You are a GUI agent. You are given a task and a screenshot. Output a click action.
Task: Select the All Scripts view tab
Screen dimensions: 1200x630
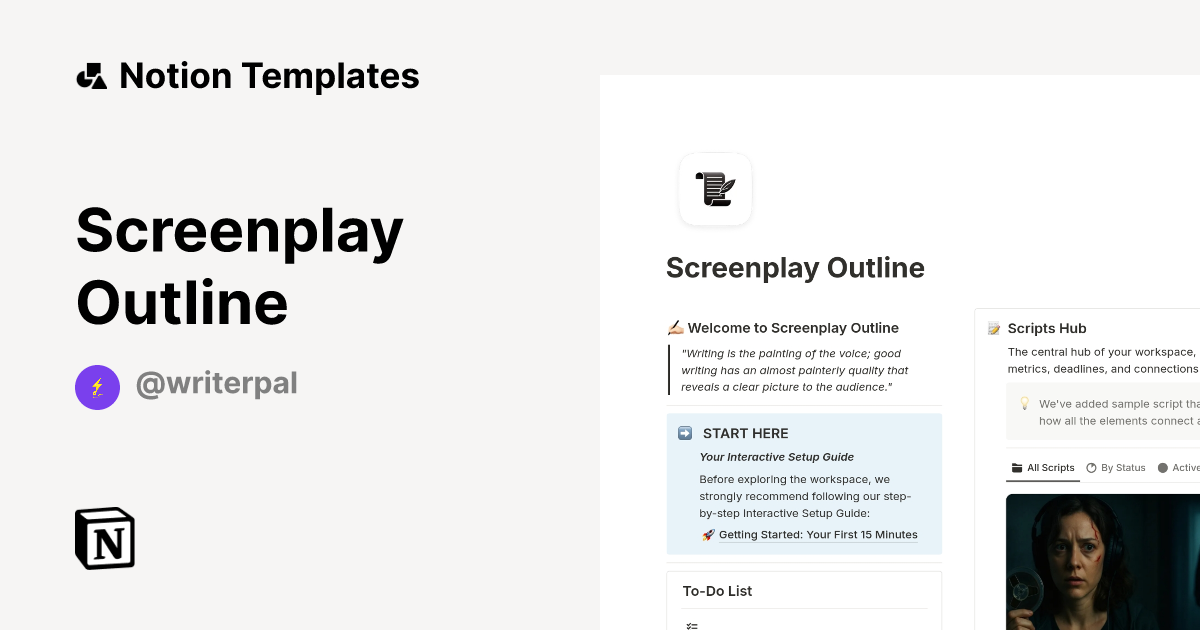tap(1043, 467)
